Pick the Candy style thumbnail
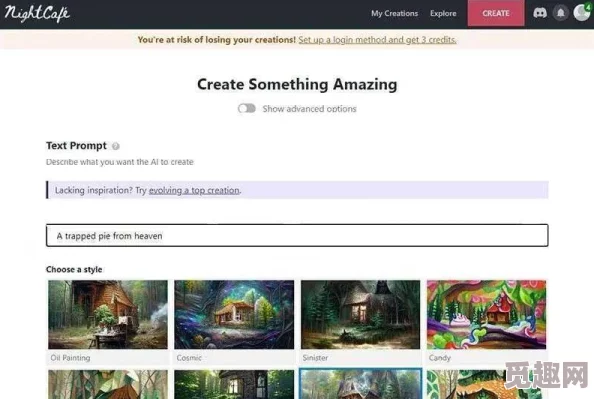This screenshot has width=594, height=399. [486, 321]
